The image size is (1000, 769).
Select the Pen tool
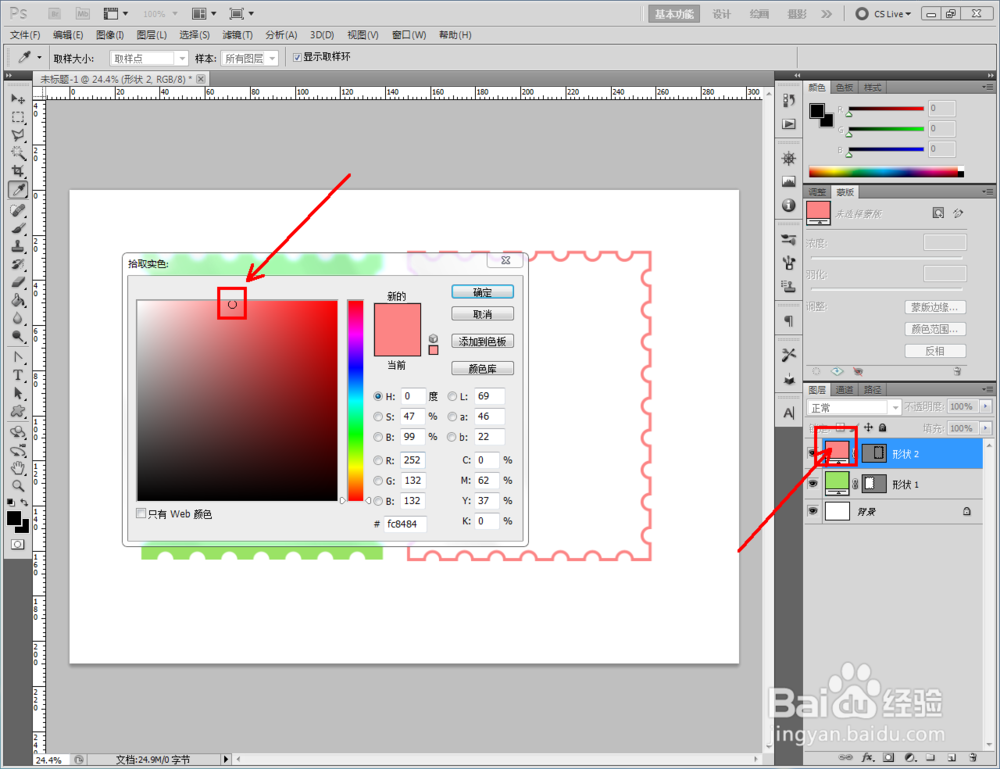pos(18,357)
